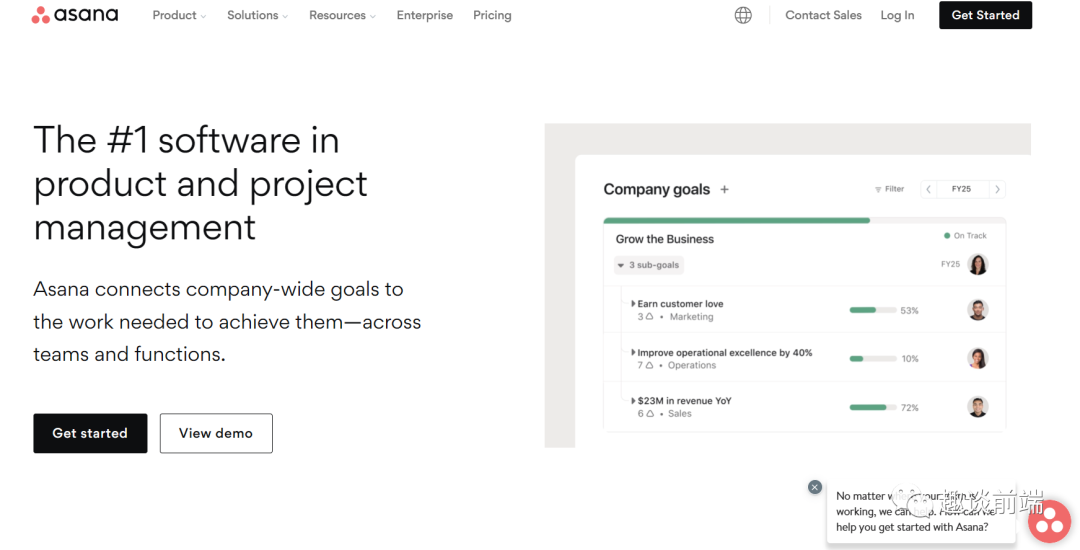Expand the Resources dropdown menu
This screenshot has width=1080, height=550.
point(342,15)
